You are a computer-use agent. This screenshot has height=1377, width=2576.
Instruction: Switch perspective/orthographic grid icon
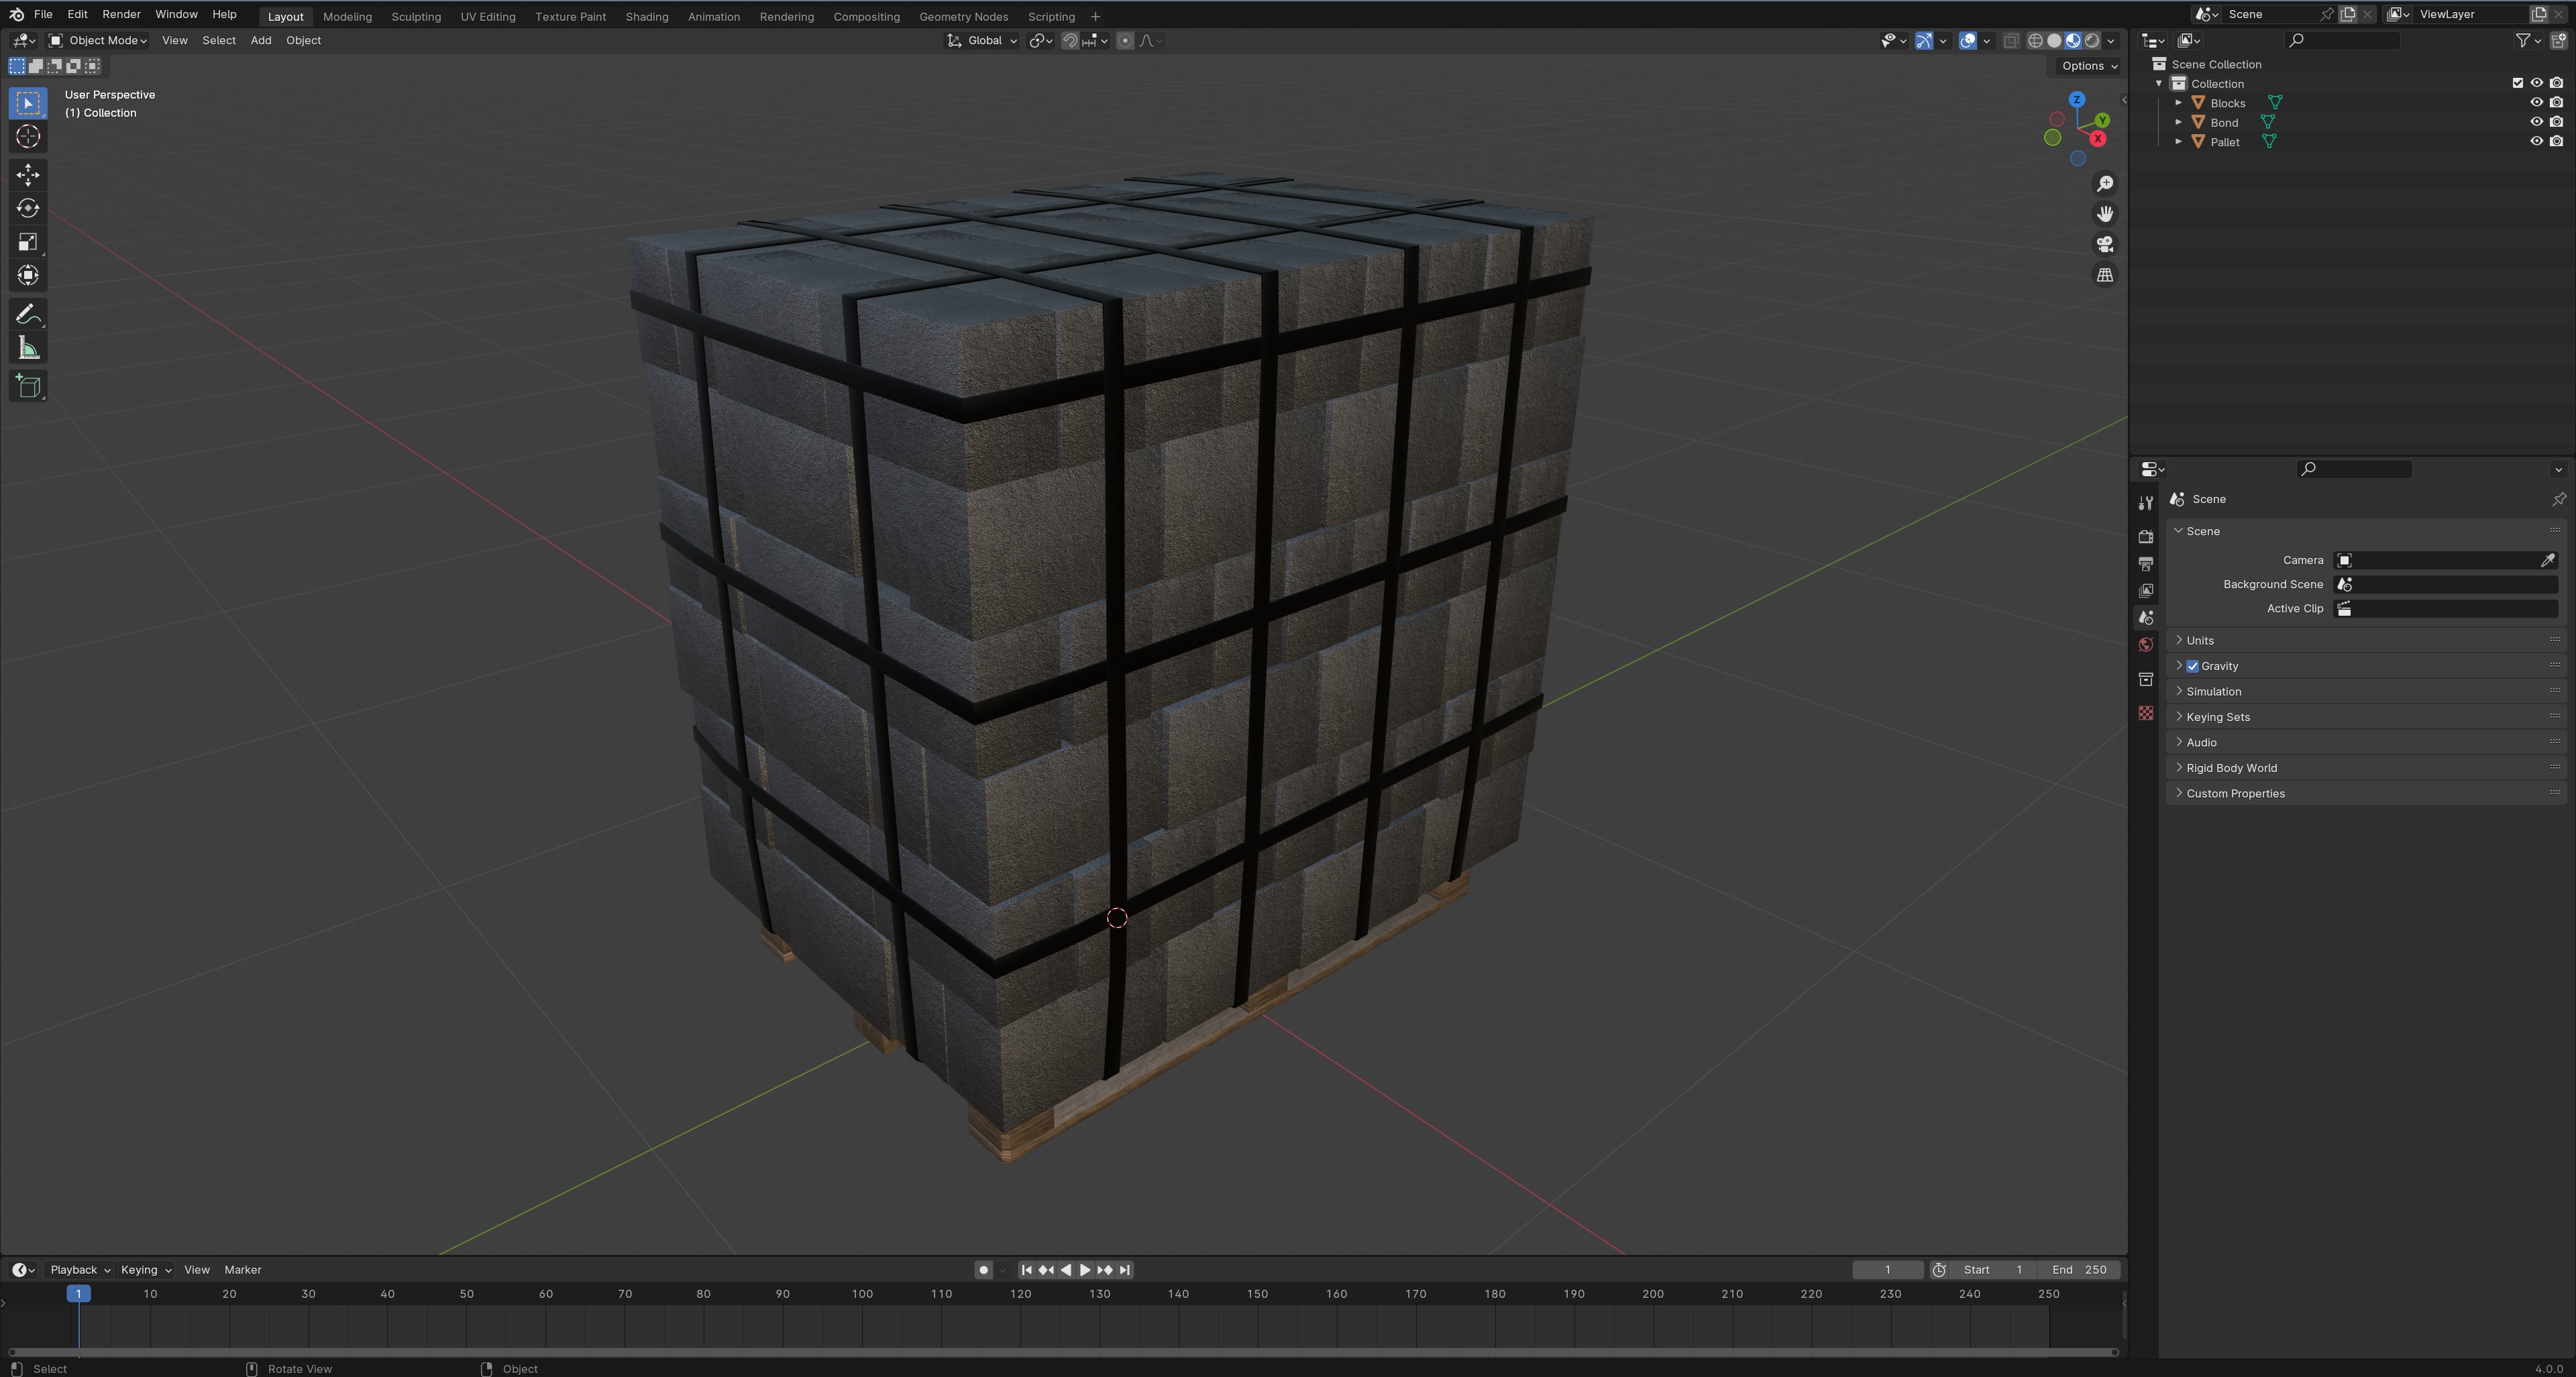pyautogui.click(x=2105, y=275)
